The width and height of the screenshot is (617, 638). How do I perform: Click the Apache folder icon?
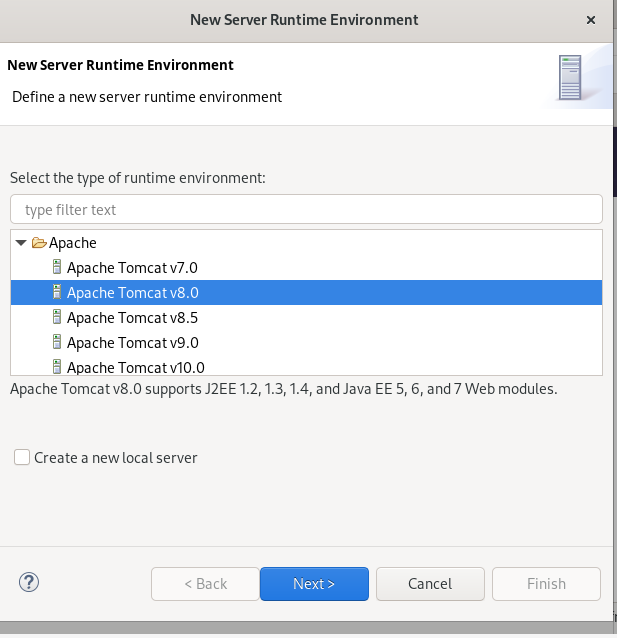pos(39,243)
